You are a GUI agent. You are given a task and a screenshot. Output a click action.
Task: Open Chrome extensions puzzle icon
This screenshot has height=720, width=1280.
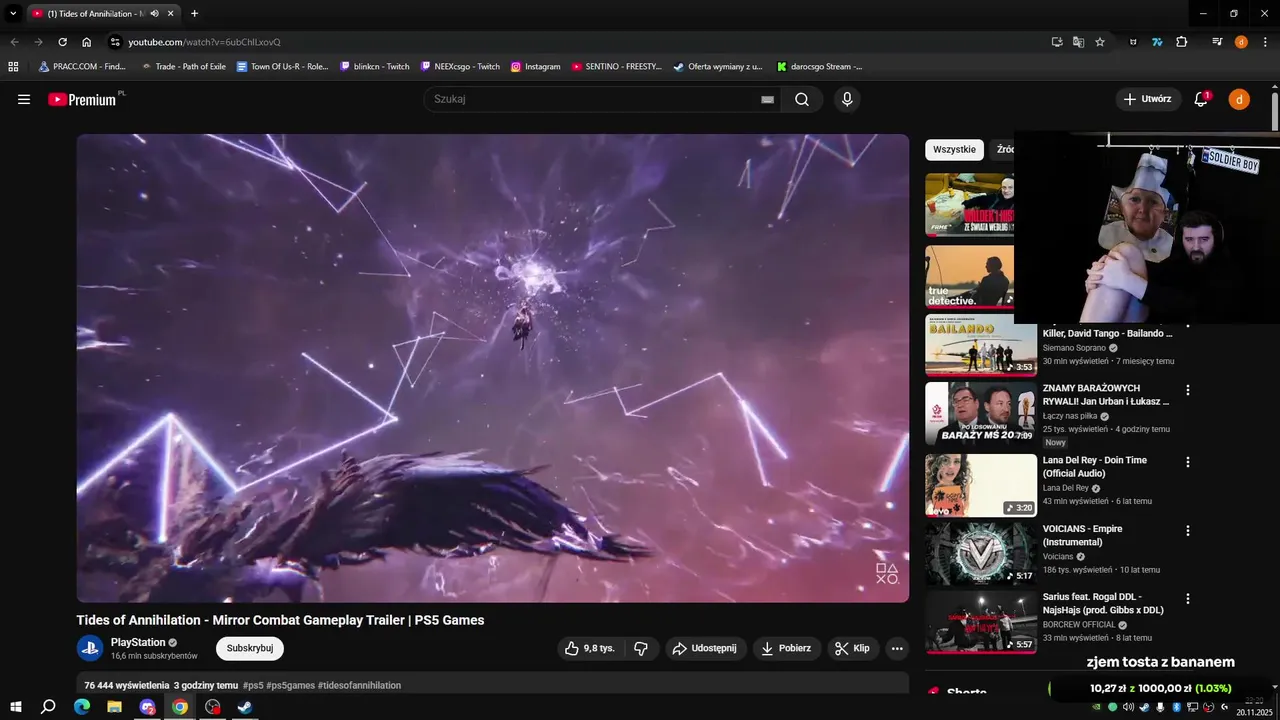1181,42
